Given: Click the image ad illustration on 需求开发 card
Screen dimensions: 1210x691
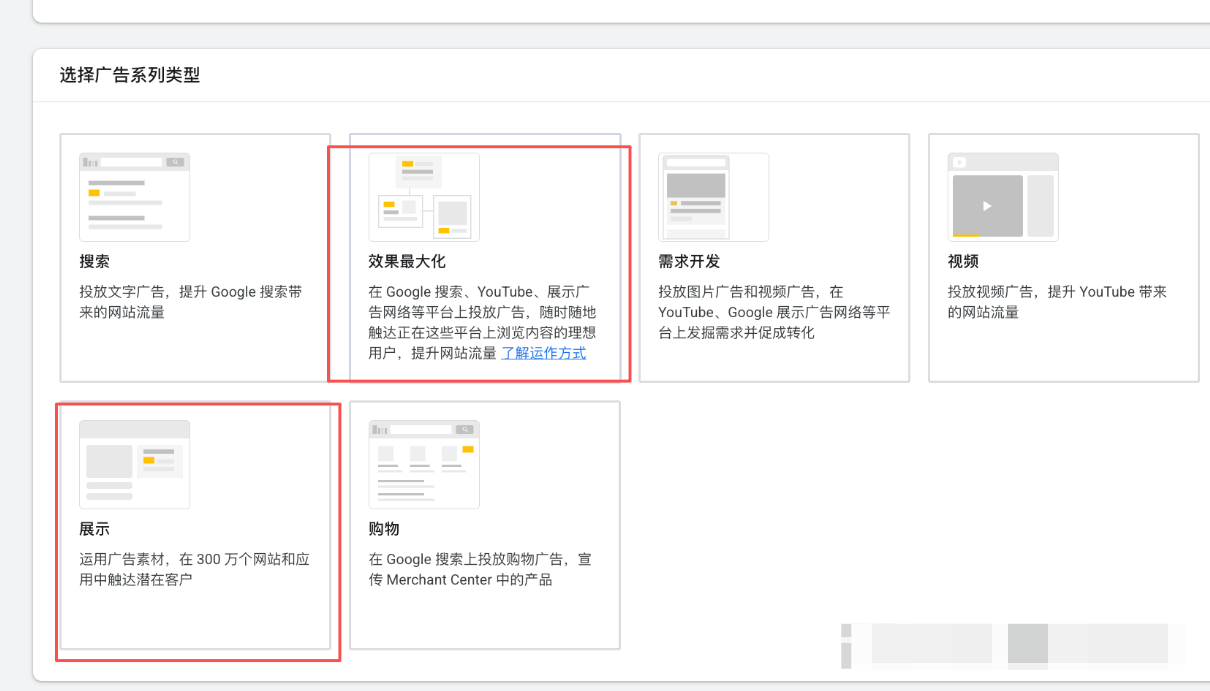Looking at the screenshot, I should [x=713, y=197].
